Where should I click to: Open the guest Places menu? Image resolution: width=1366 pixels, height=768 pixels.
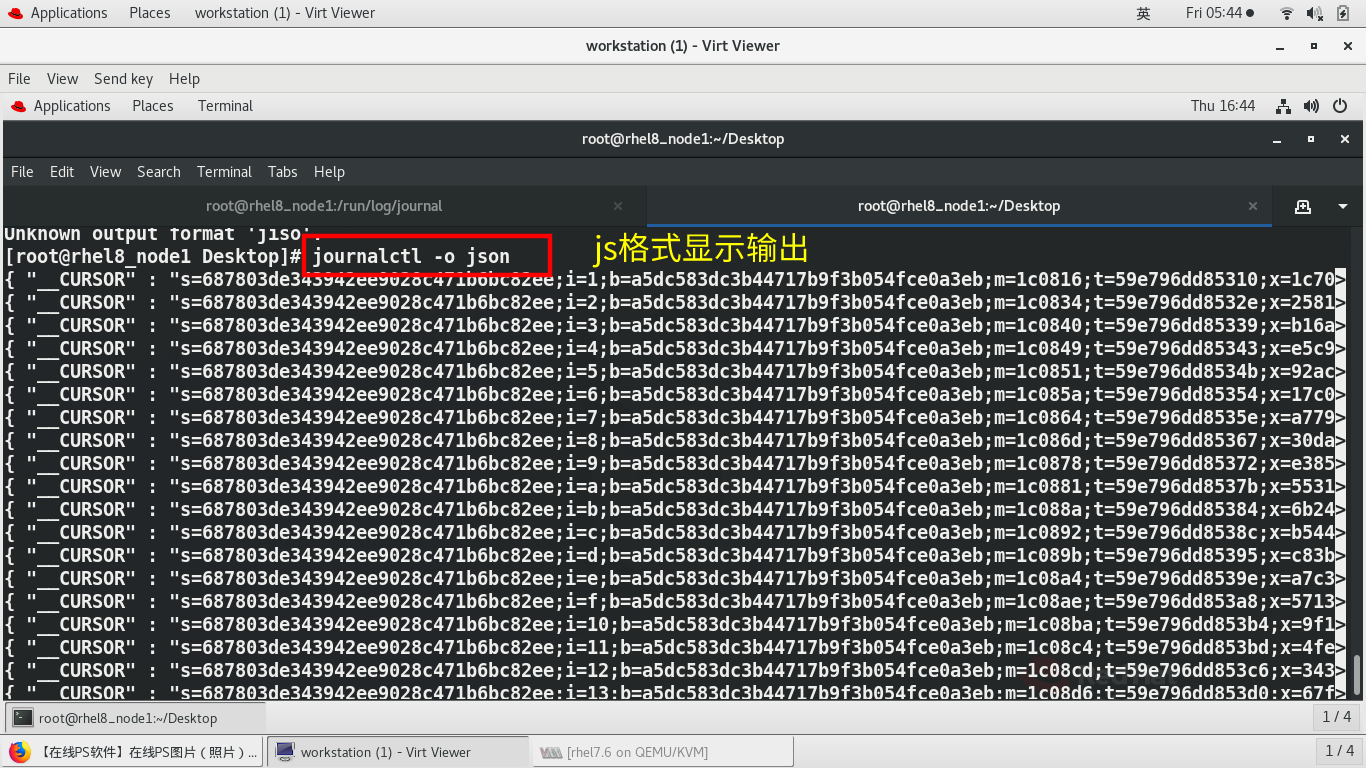click(x=153, y=106)
